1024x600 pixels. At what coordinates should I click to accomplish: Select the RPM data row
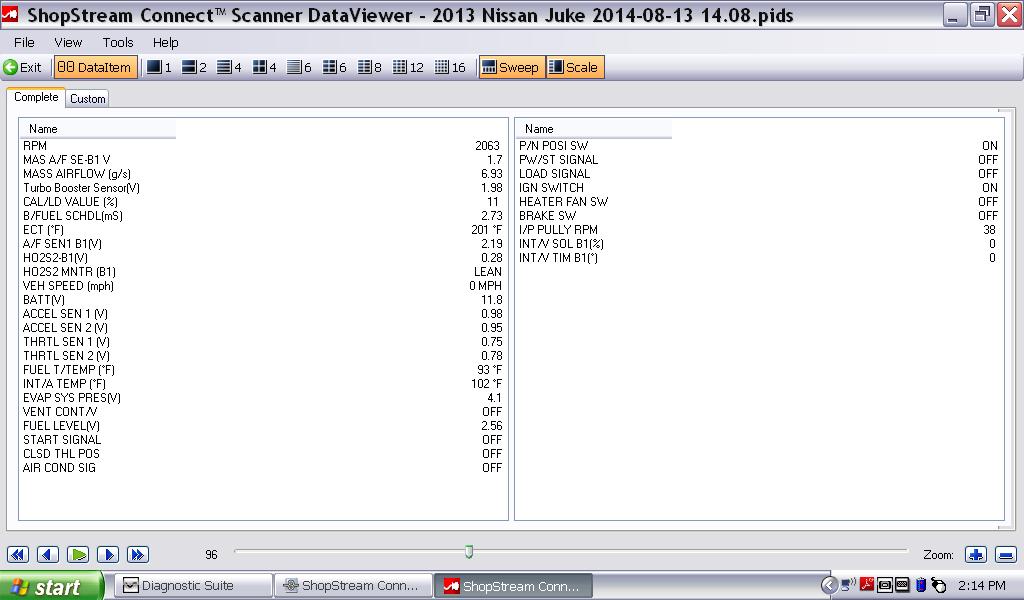pos(263,146)
